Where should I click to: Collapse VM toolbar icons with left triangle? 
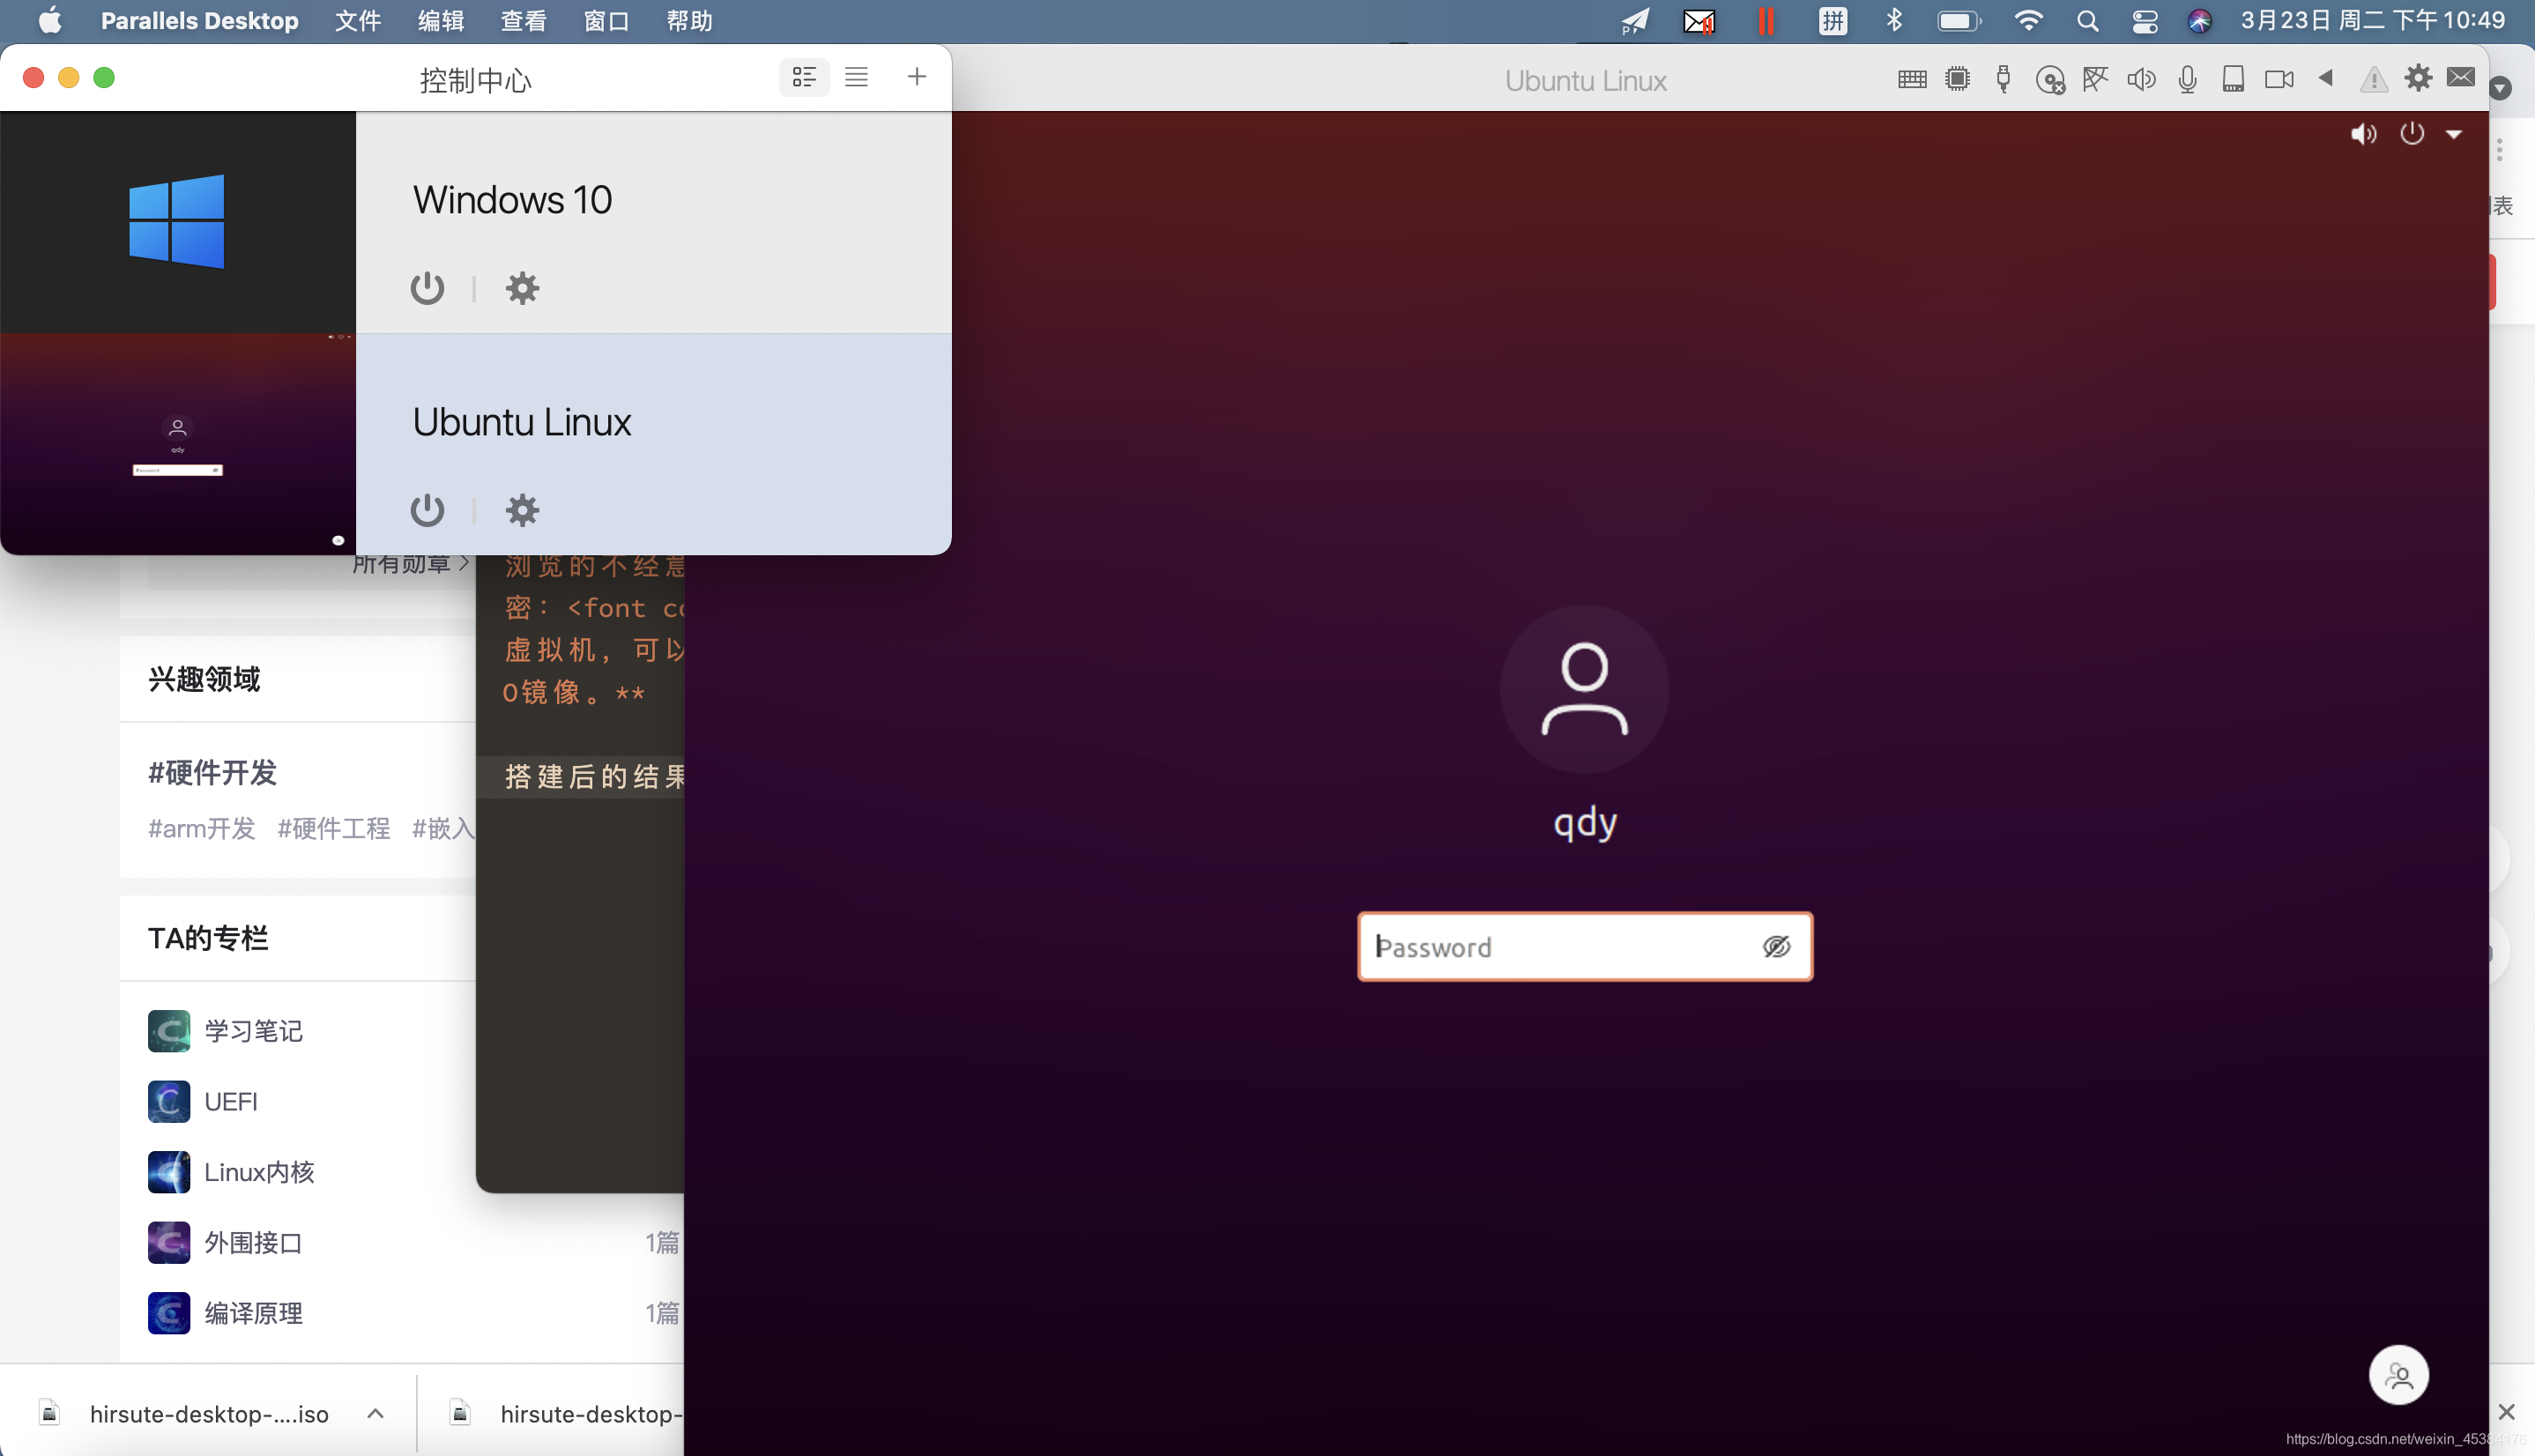coord(2326,78)
